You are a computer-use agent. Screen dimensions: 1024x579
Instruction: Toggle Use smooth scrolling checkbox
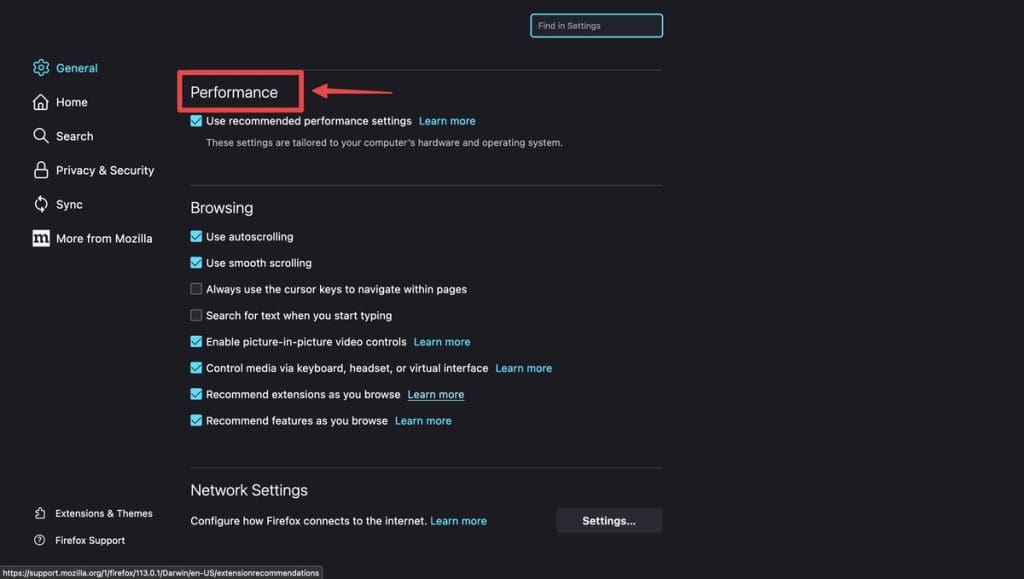click(196, 263)
